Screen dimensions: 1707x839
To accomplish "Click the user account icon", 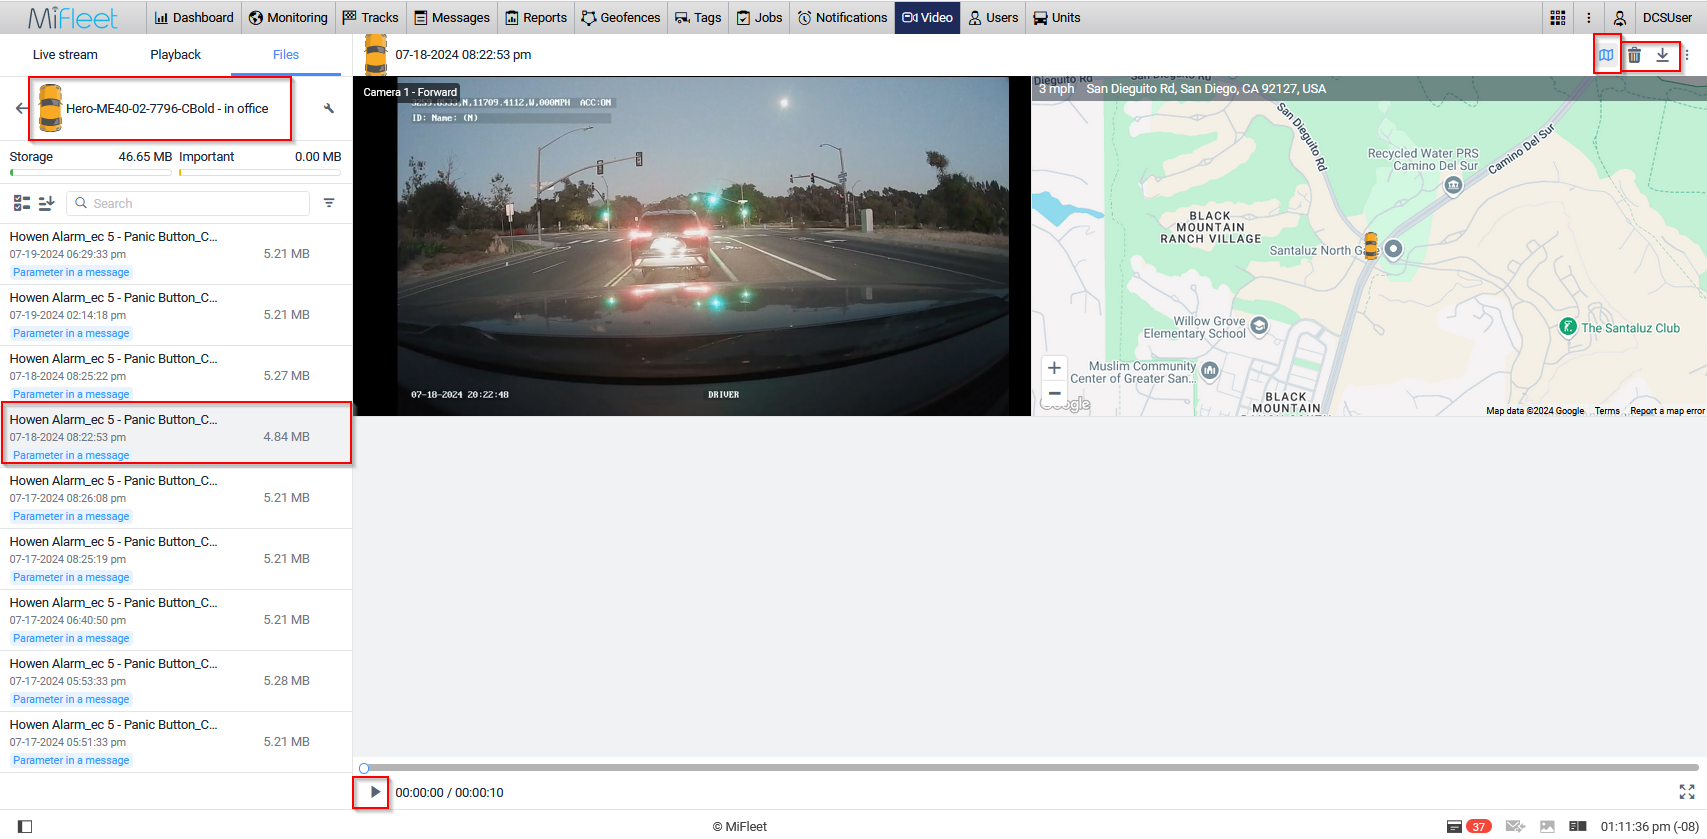I will click(1619, 17).
